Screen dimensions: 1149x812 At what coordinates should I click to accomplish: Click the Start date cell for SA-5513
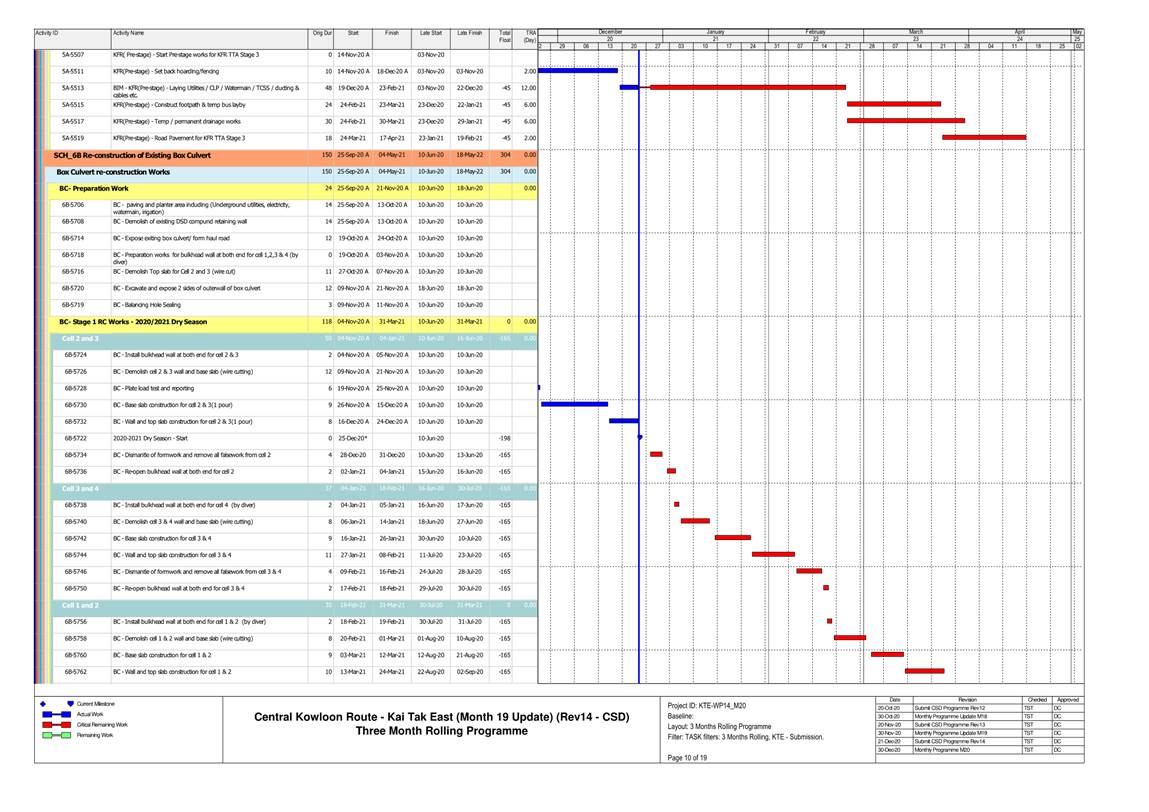[353, 87]
